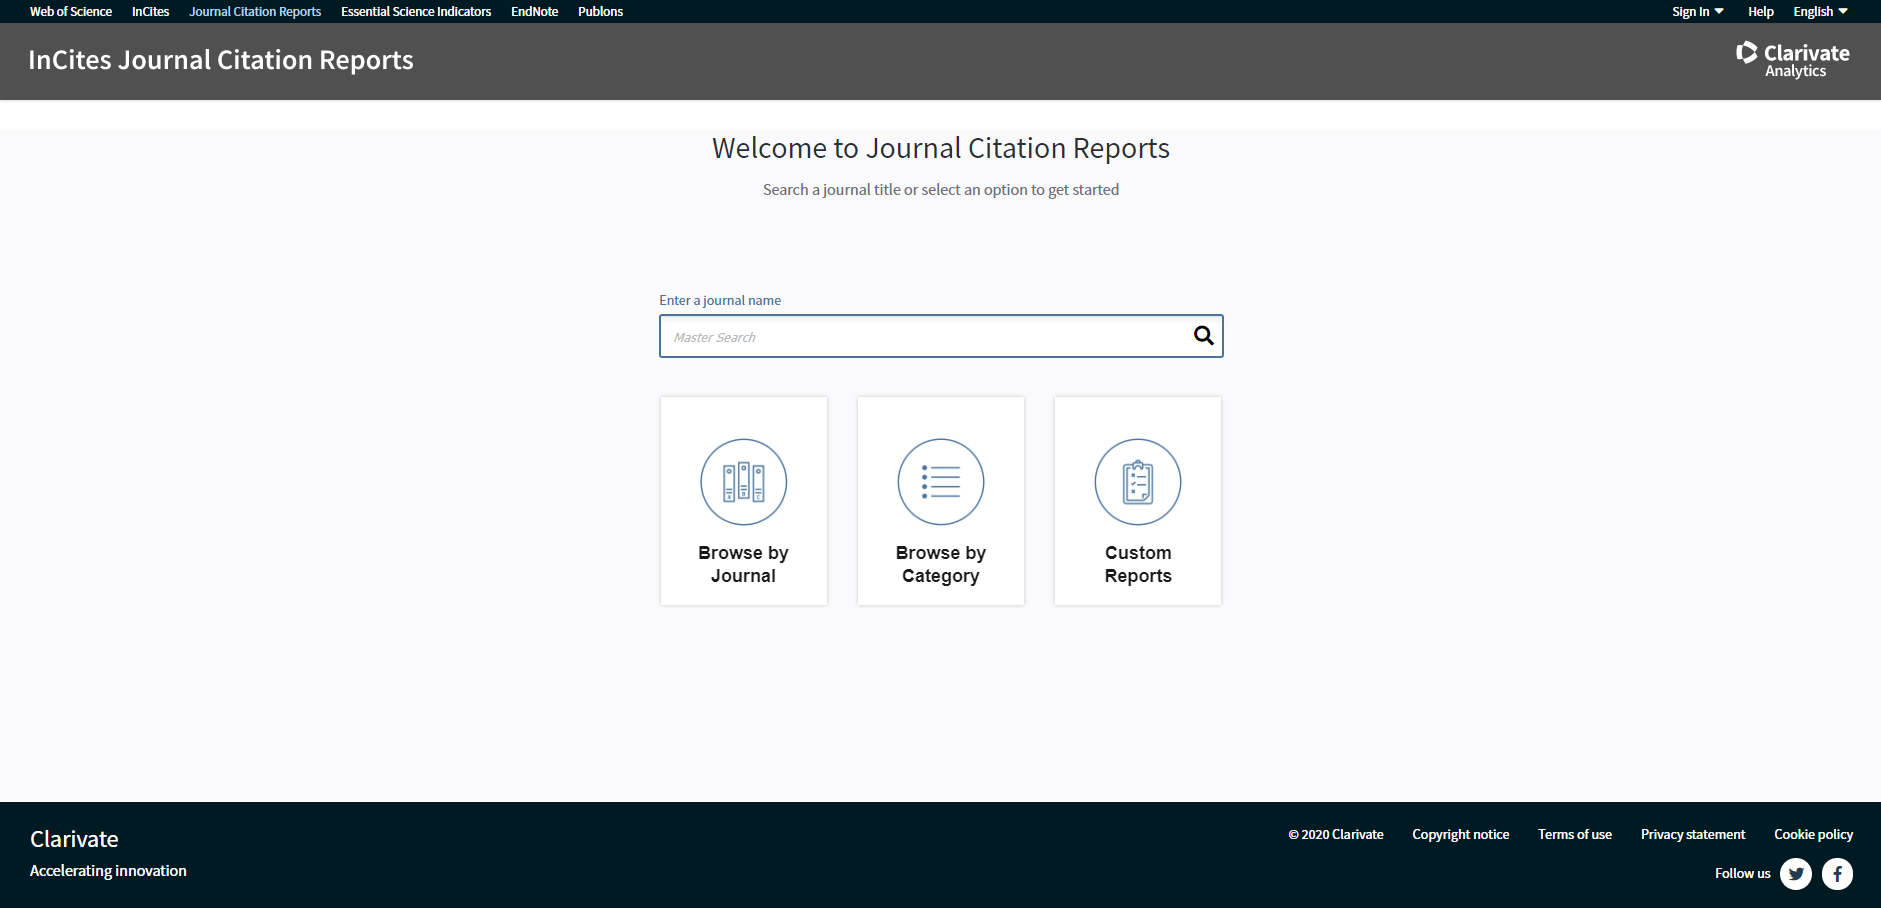Open the Help page

pyautogui.click(x=1760, y=11)
